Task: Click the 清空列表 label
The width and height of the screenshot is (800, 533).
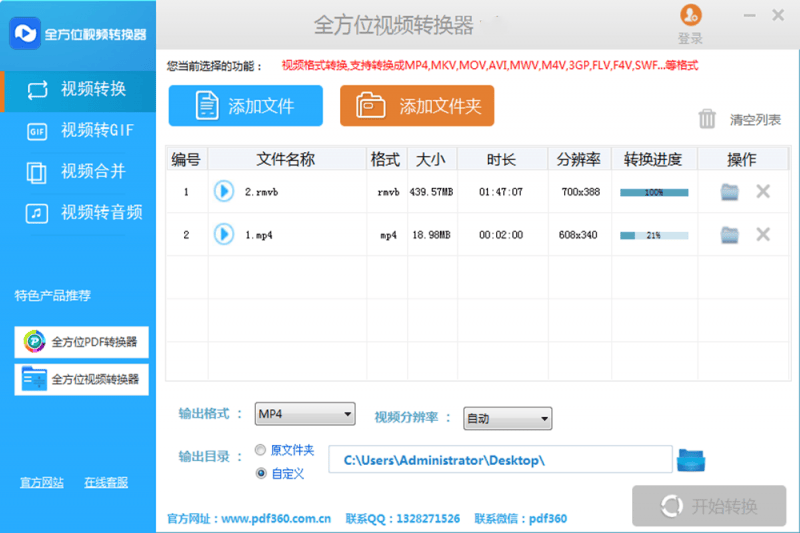Action: coord(755,120)
